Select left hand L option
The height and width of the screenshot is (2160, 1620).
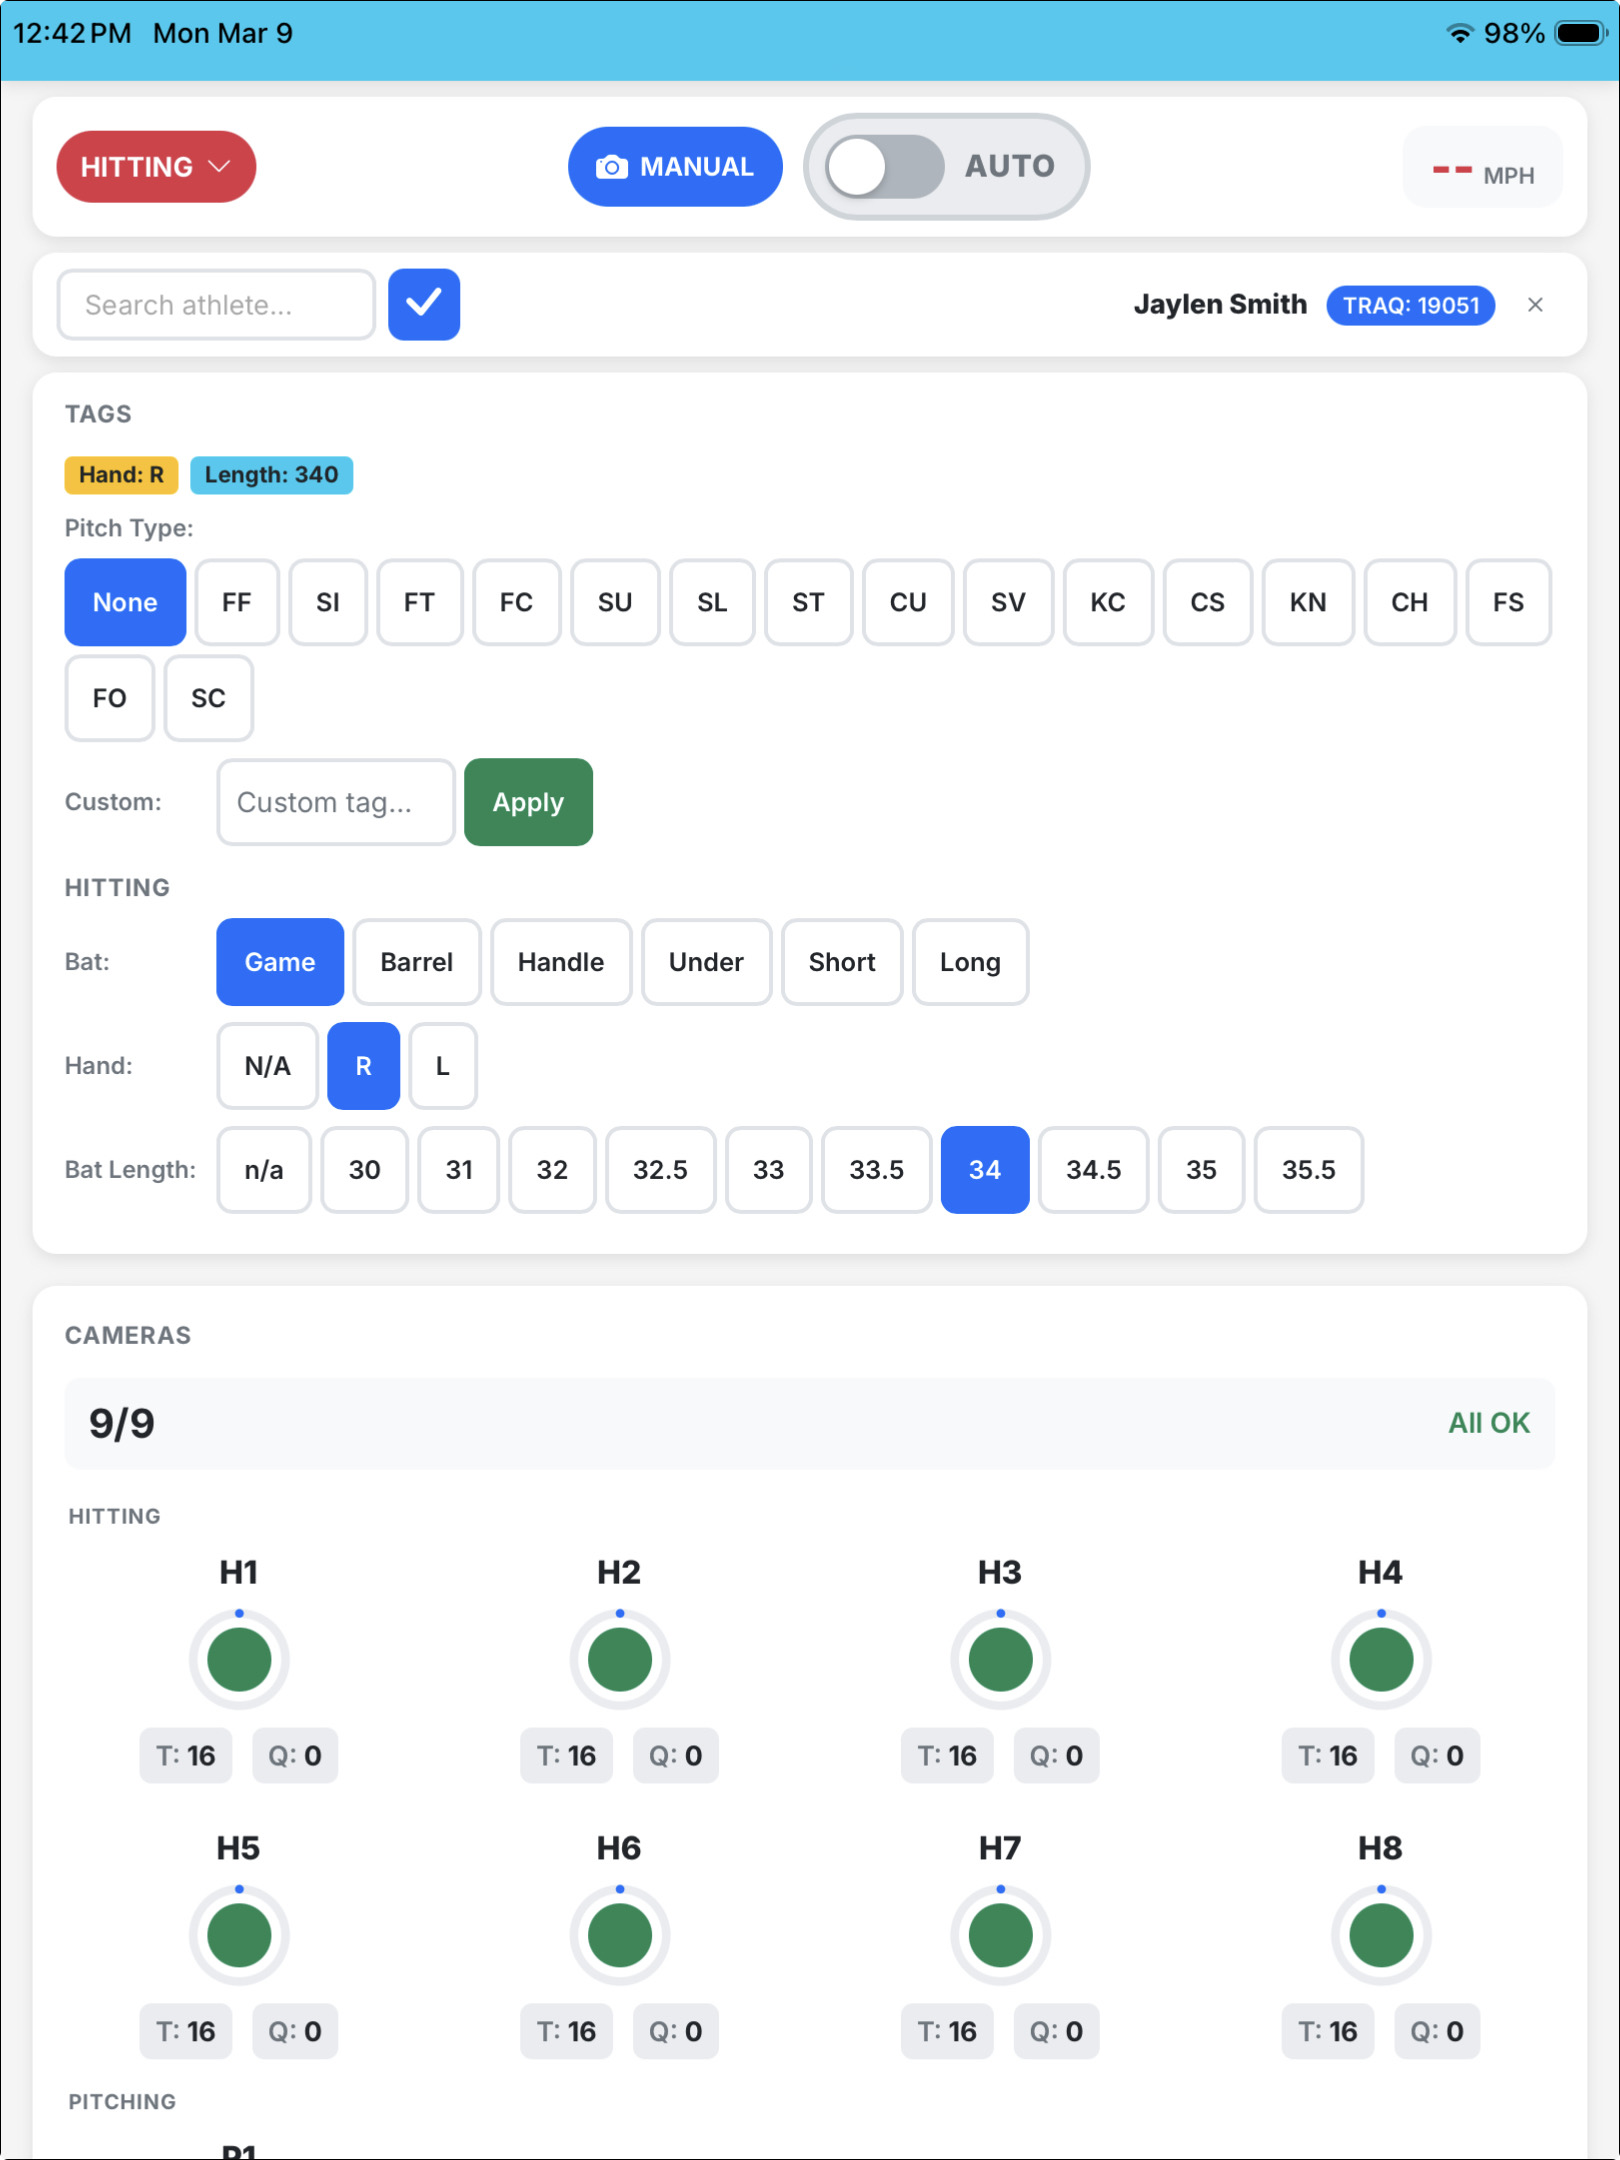(x=442, y=1066)
